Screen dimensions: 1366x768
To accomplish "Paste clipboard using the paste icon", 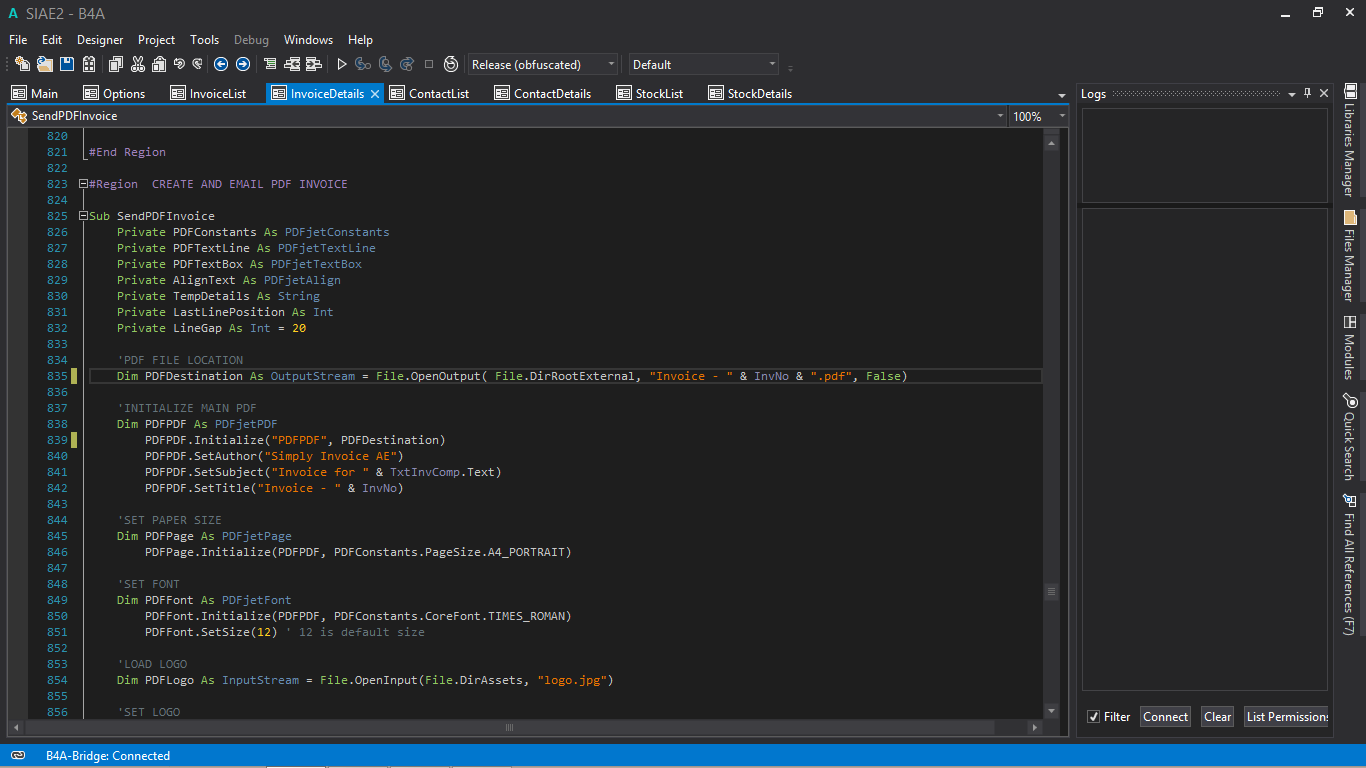I will point(158,64).
